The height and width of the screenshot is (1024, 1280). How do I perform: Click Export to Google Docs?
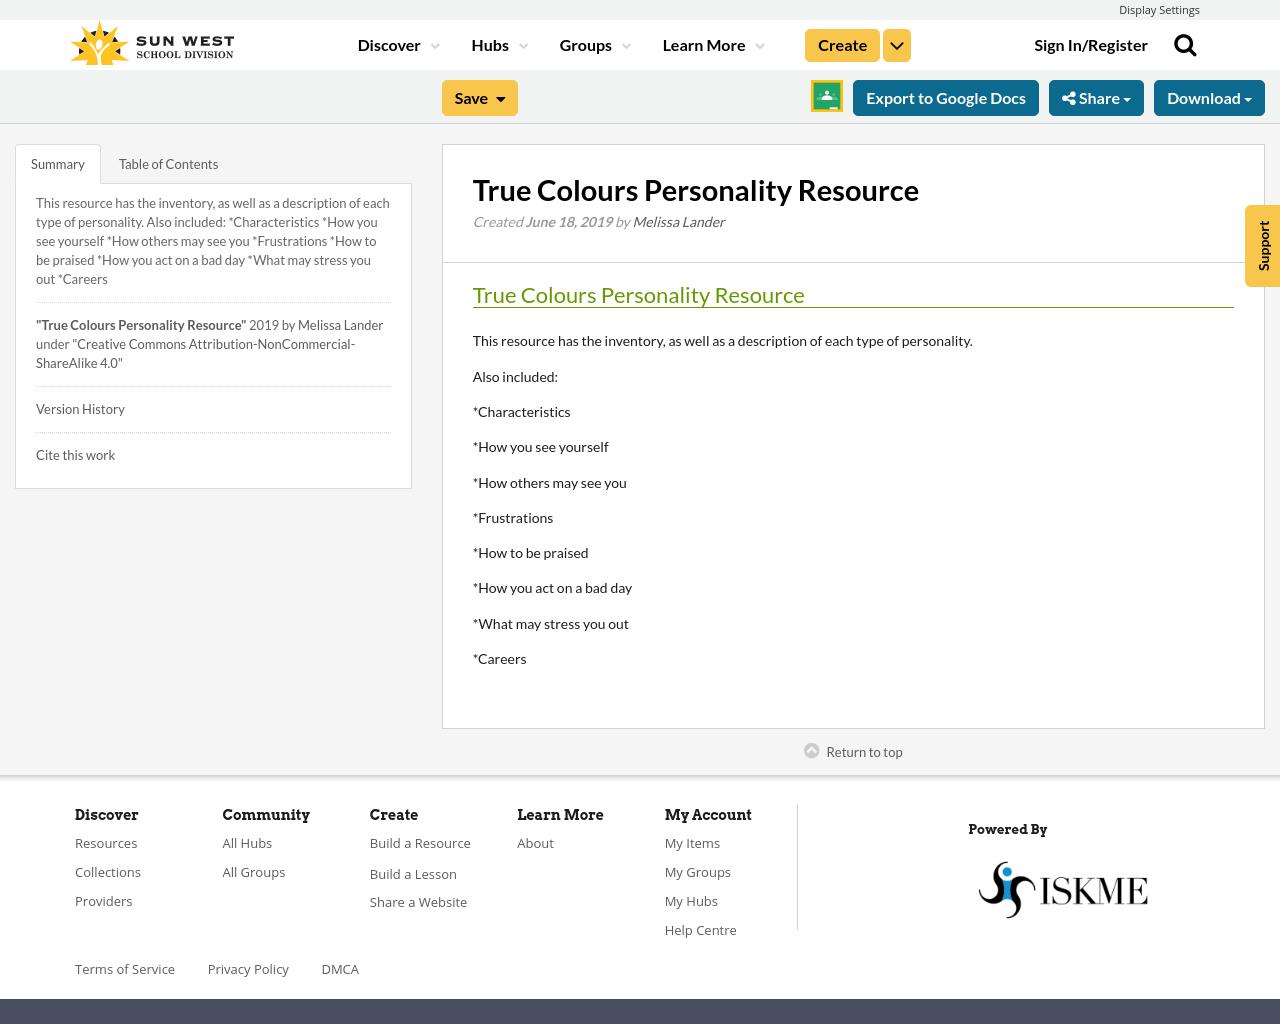(945, 97)
